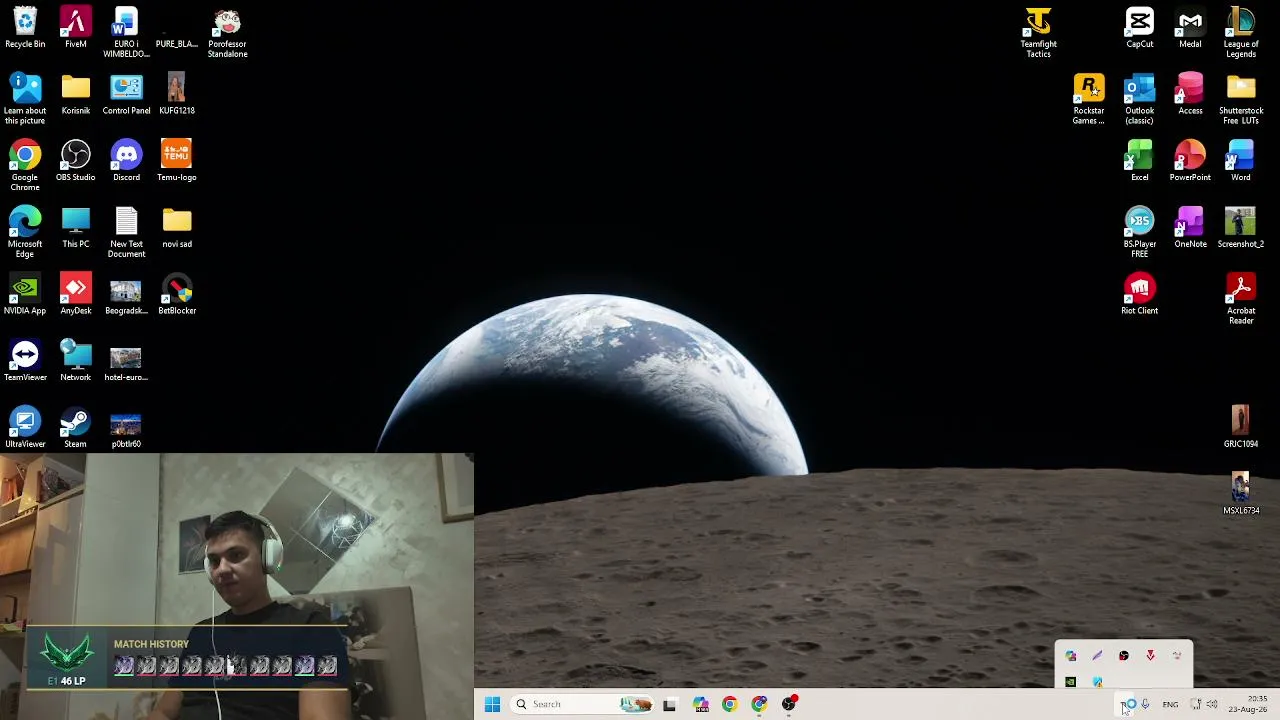
Task: Open the Korisnik folder
Action: pos(75,95)
